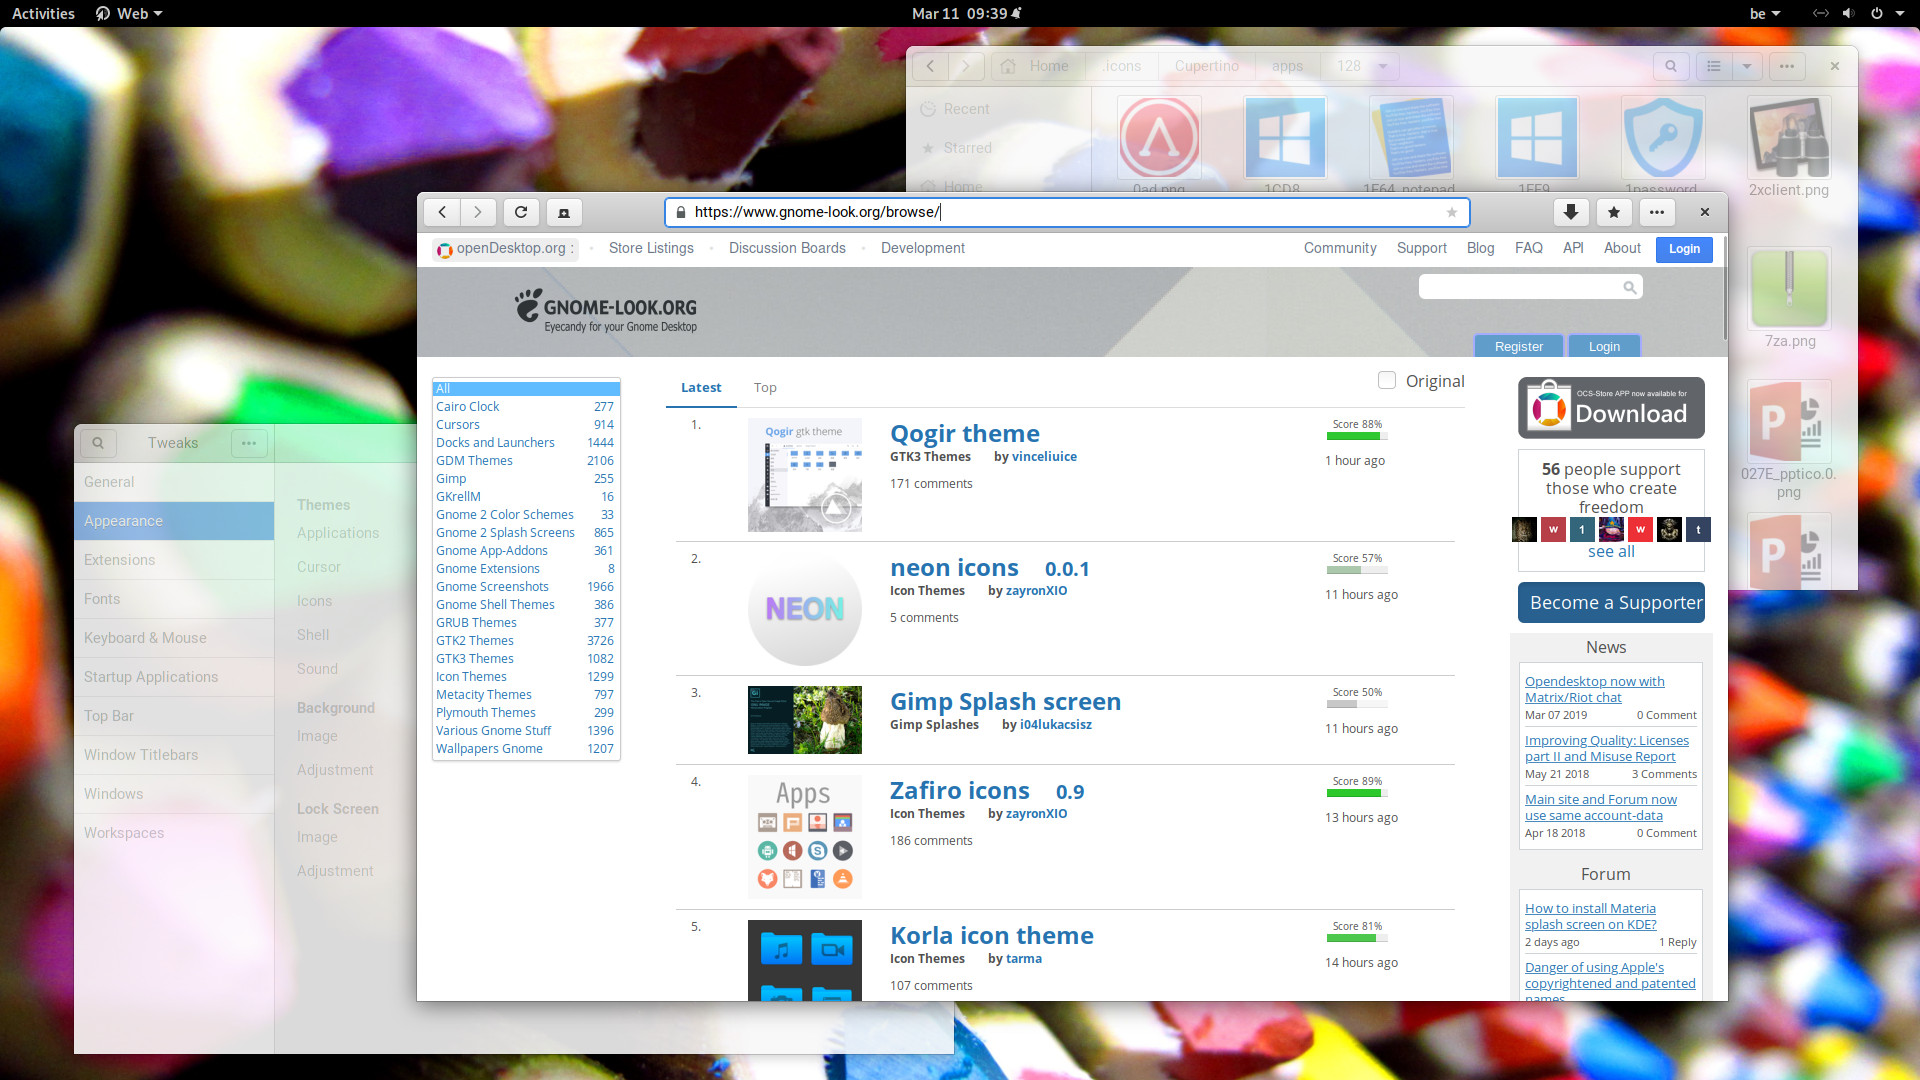The width and height of the screenshot is (1920, 1080).
Task: Open a new tab with homepage icon
Action: coord(564,212)
